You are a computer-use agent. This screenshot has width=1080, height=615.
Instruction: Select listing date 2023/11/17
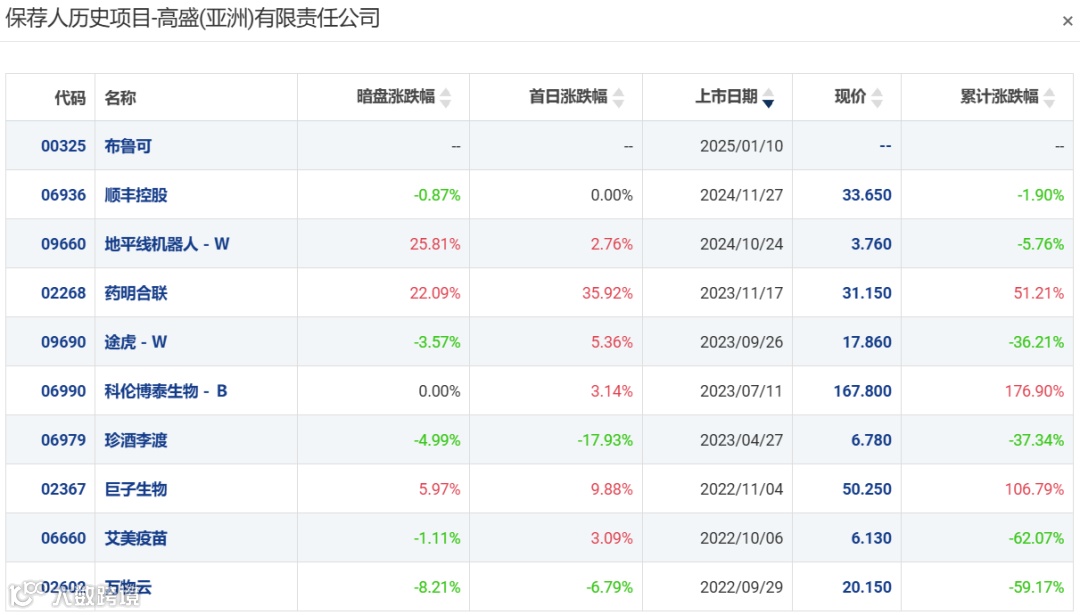[741, 293]
